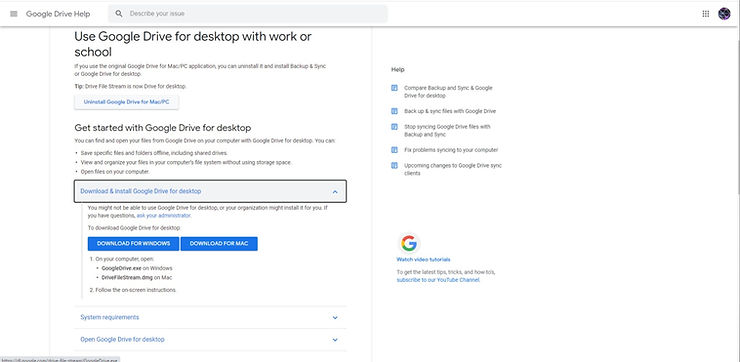Expand System requirements chevron

point(335,318)
